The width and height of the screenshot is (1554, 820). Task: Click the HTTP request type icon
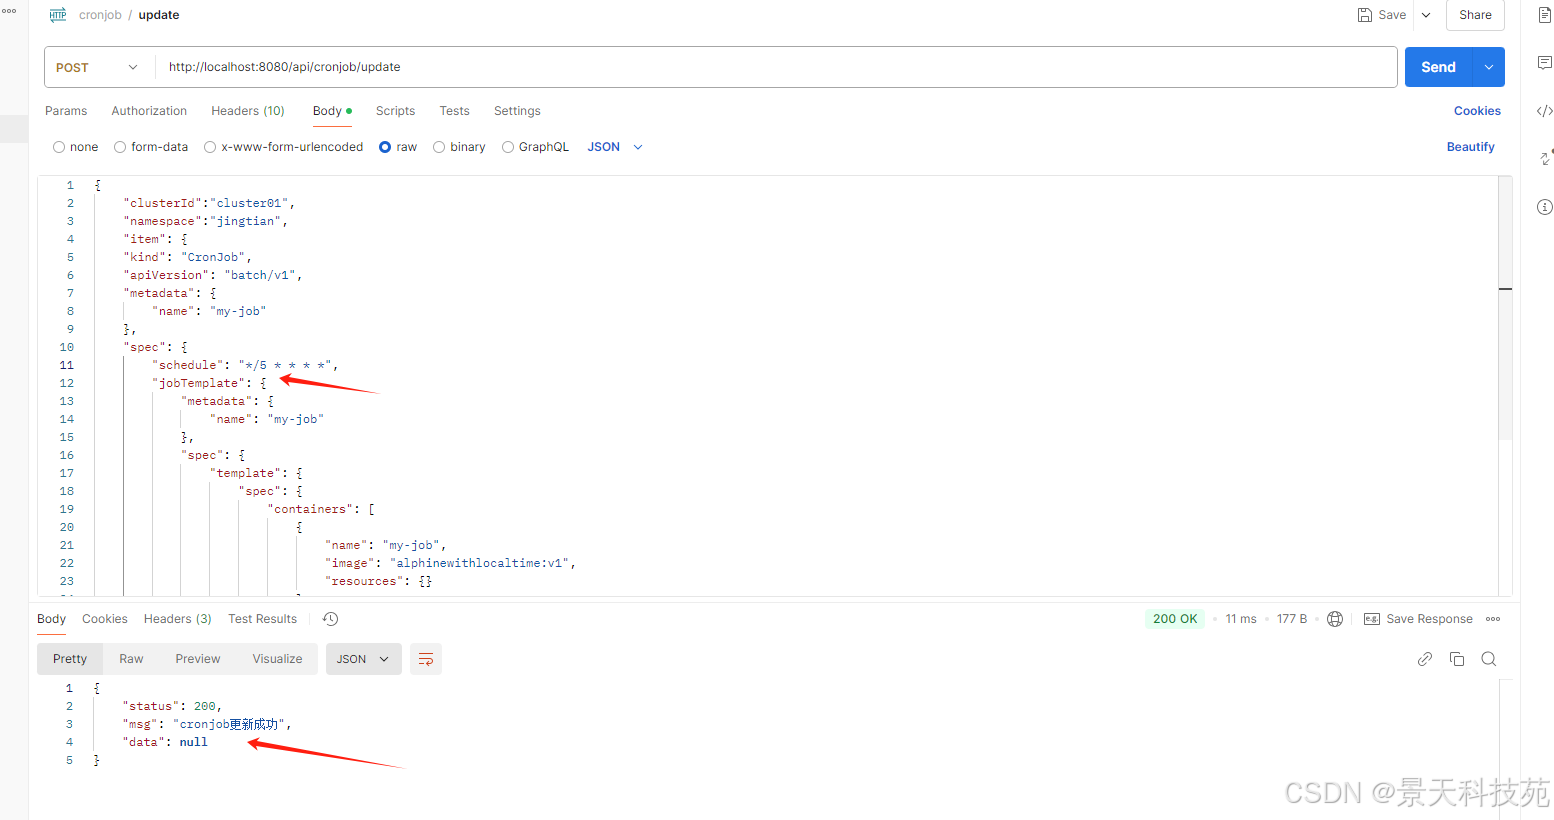pyautogui.click(x=58, y=15)
